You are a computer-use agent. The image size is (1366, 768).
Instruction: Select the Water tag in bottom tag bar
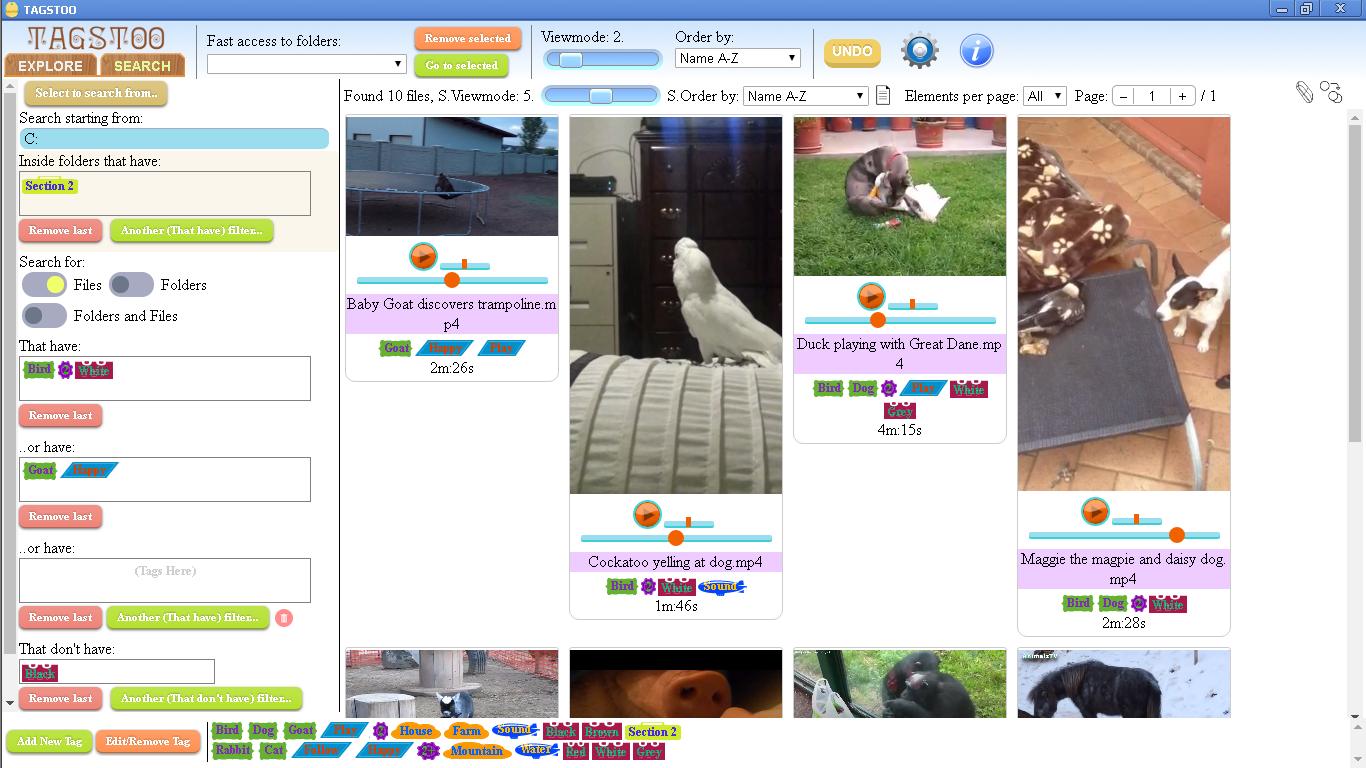tap(536, 750)
